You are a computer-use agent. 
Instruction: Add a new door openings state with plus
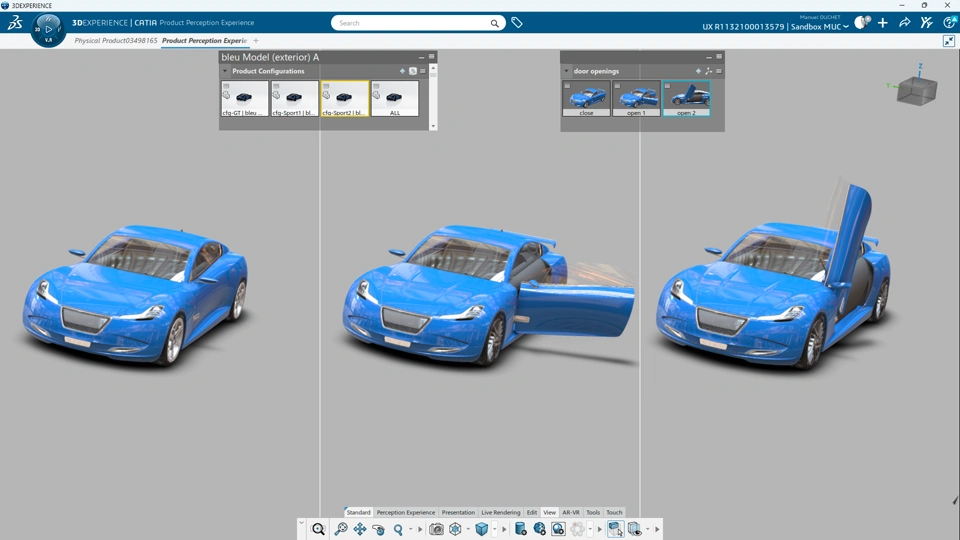click(x=698, y=71)
